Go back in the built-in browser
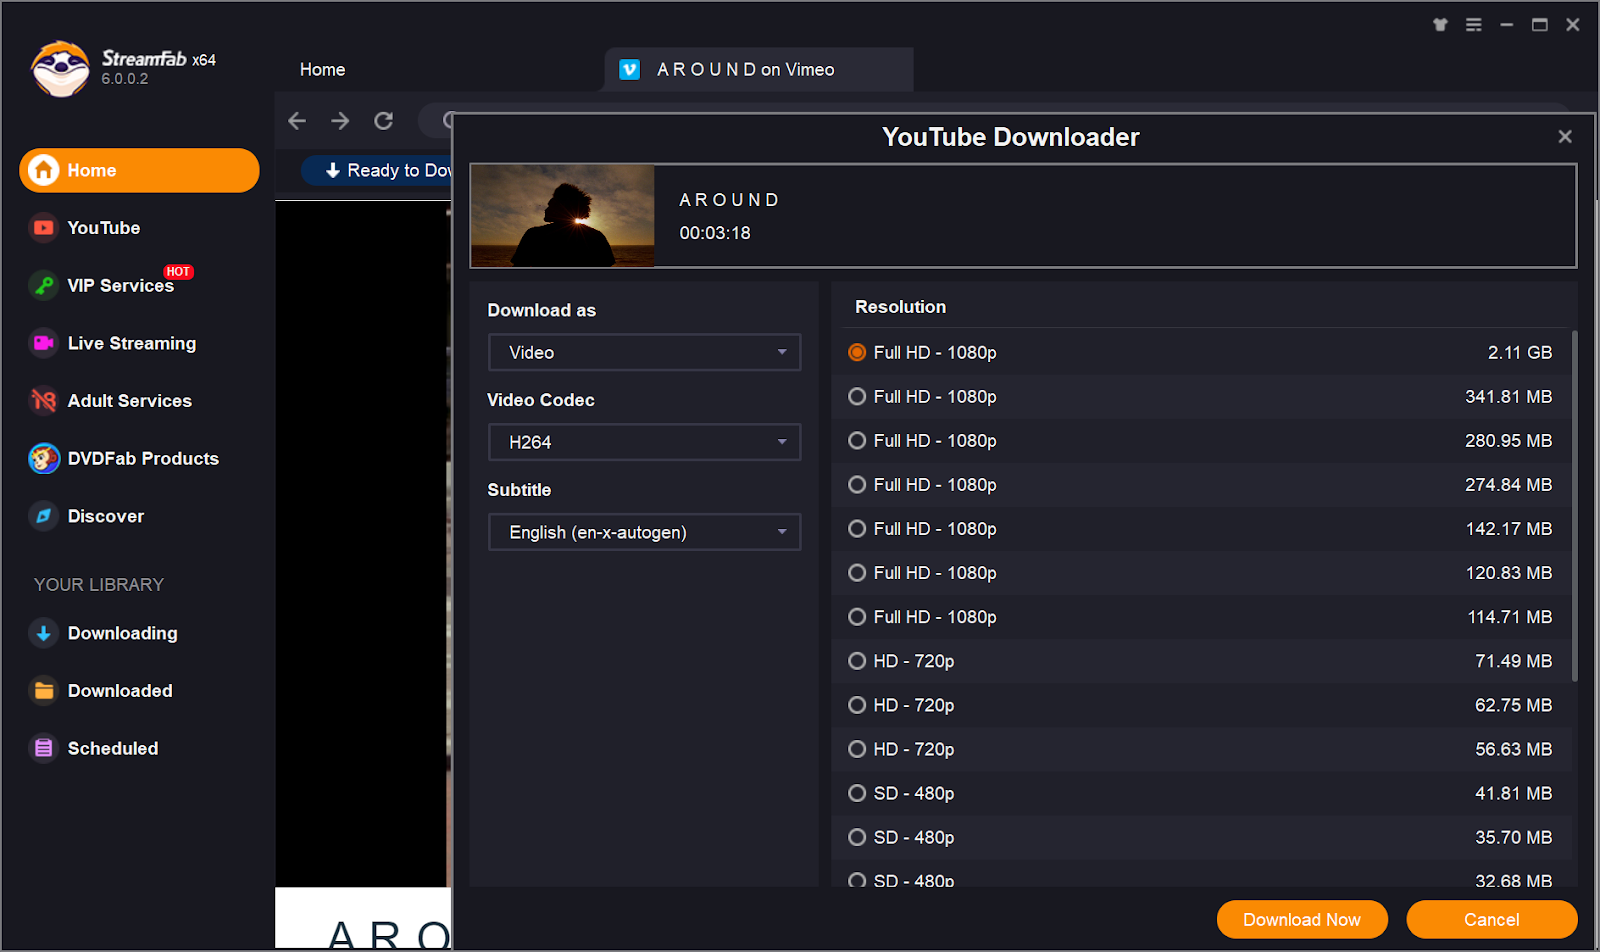The height and width of the screenshot is (952, 1600). [x=297, y=121]
